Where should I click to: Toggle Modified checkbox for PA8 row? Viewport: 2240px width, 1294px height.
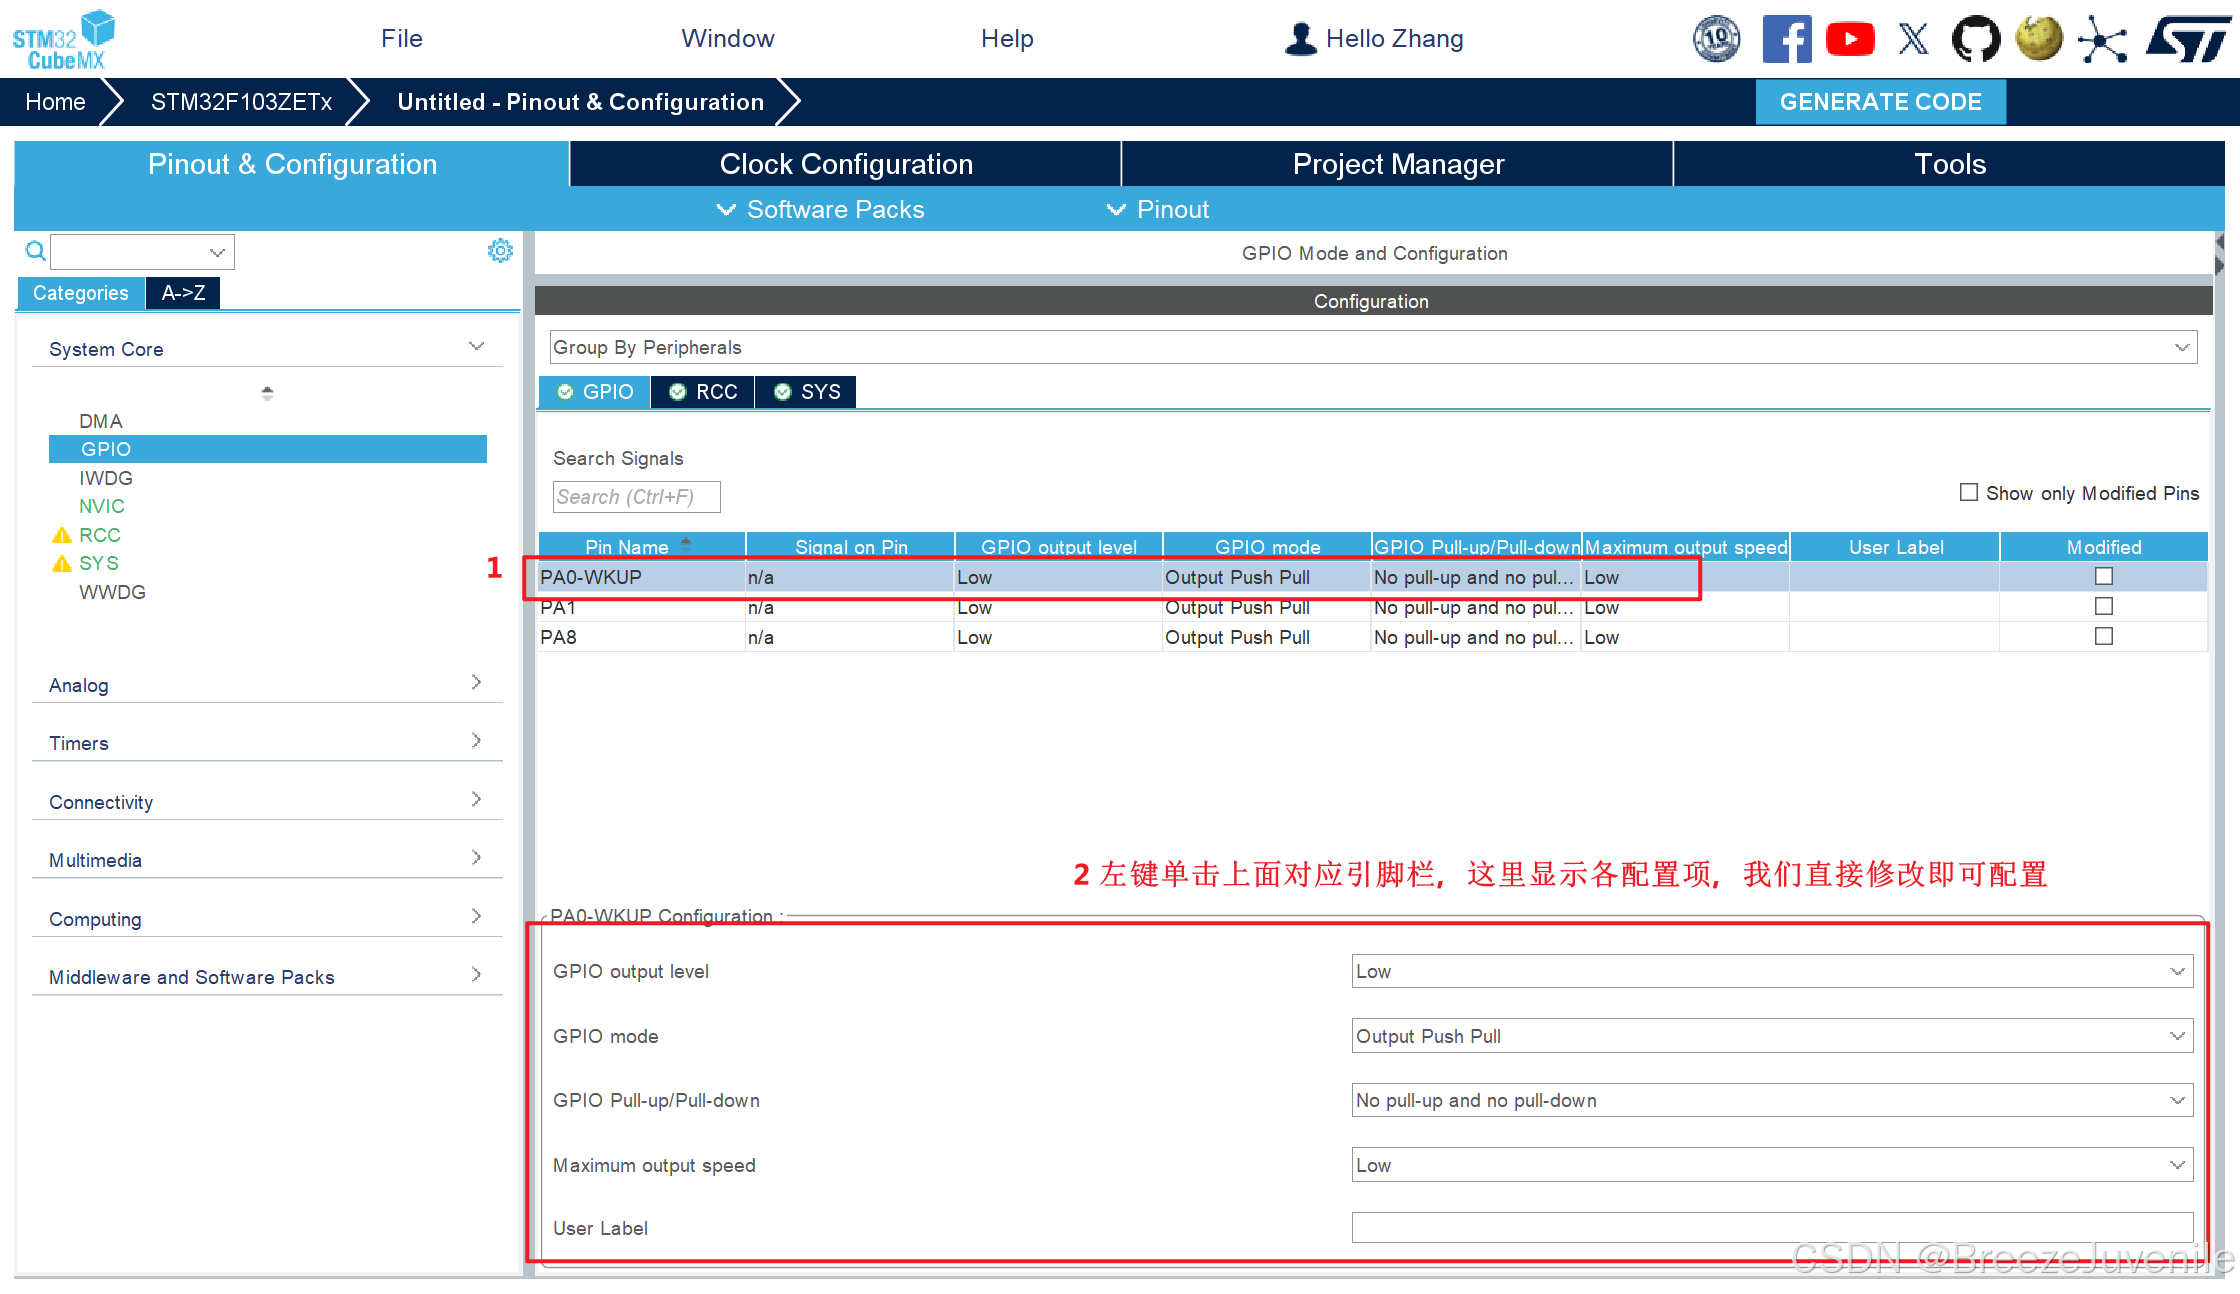2104,636
